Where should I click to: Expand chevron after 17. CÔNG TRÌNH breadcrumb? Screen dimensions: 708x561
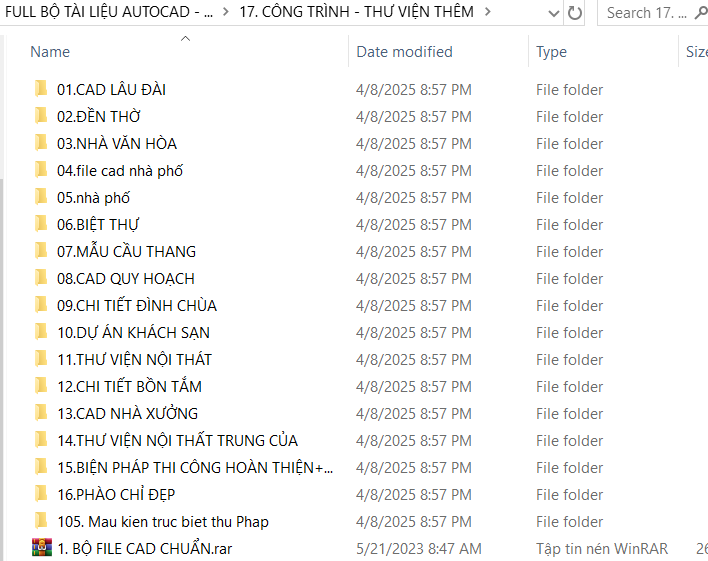(x=488, y=12)
